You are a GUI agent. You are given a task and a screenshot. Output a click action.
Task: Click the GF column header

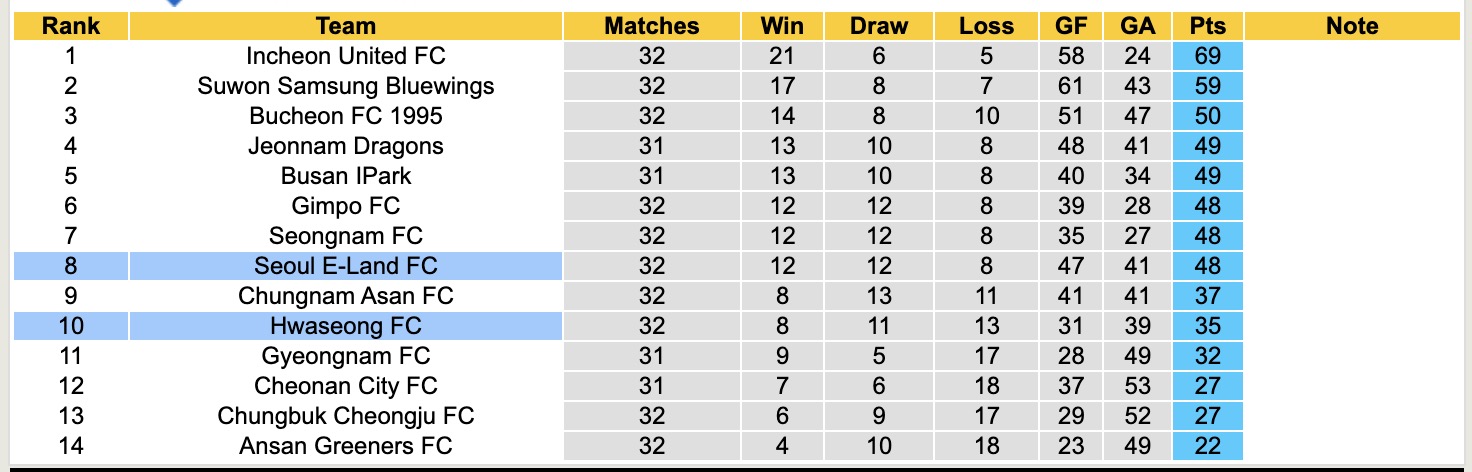click(1071, 27)
